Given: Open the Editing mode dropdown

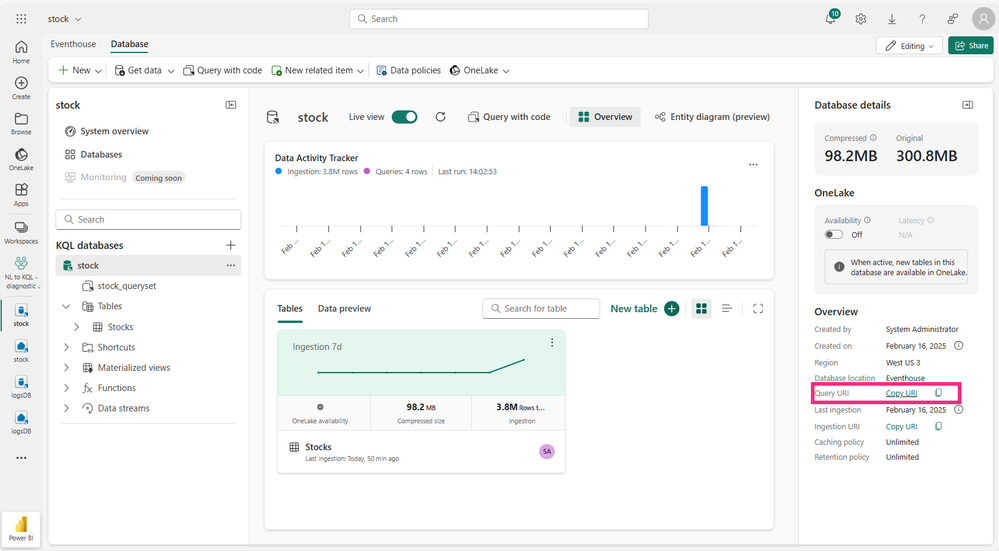Looking at the screenshot, I should click(x=909, y=46).
